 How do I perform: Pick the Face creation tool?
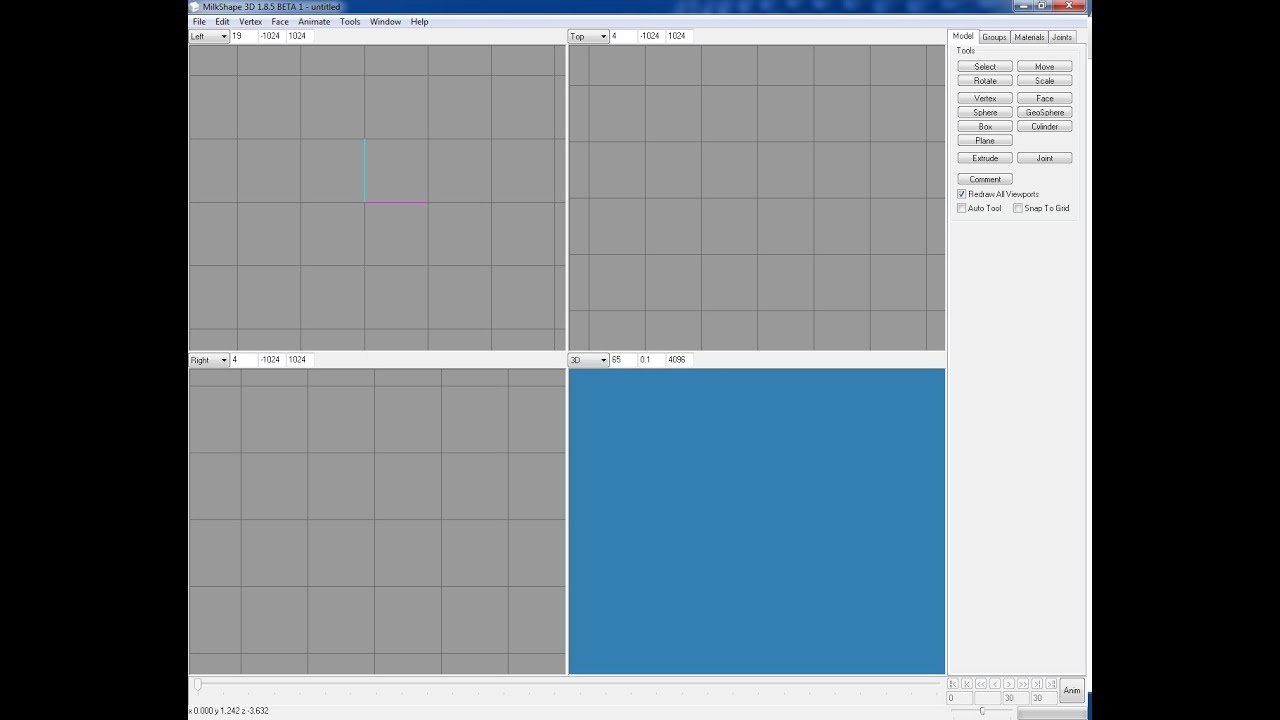pyautogui.click(x=1044, y=98)
